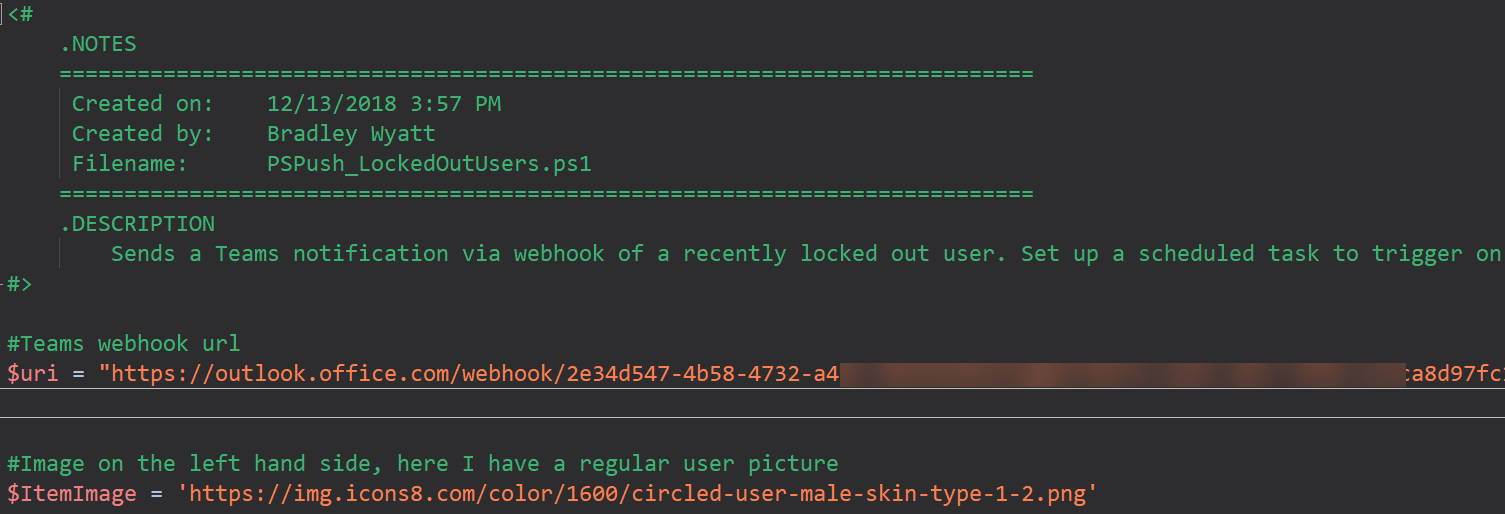Select the $uri variable
Image resolution: width=1505 pixels, height=514 pixels.
33,374
